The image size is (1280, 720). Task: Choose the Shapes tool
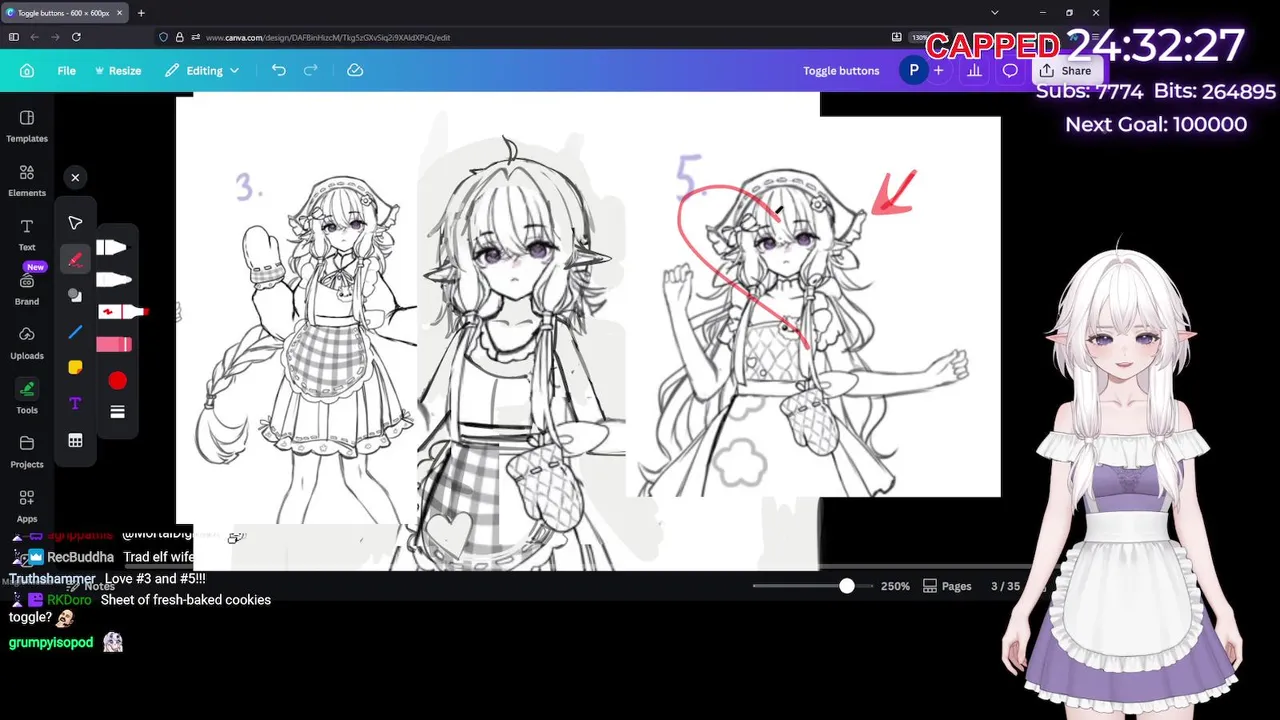pos(75,295)
